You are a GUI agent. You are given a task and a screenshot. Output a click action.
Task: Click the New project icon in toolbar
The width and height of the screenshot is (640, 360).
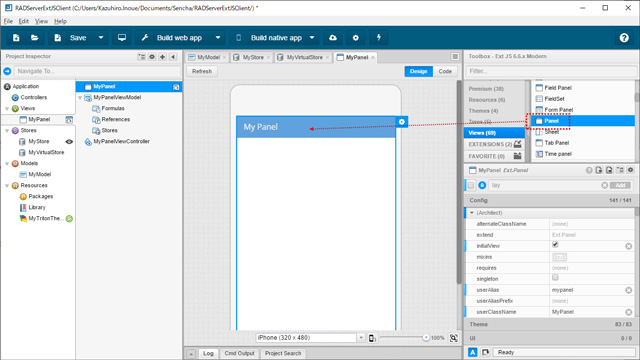tap(16, 38)
